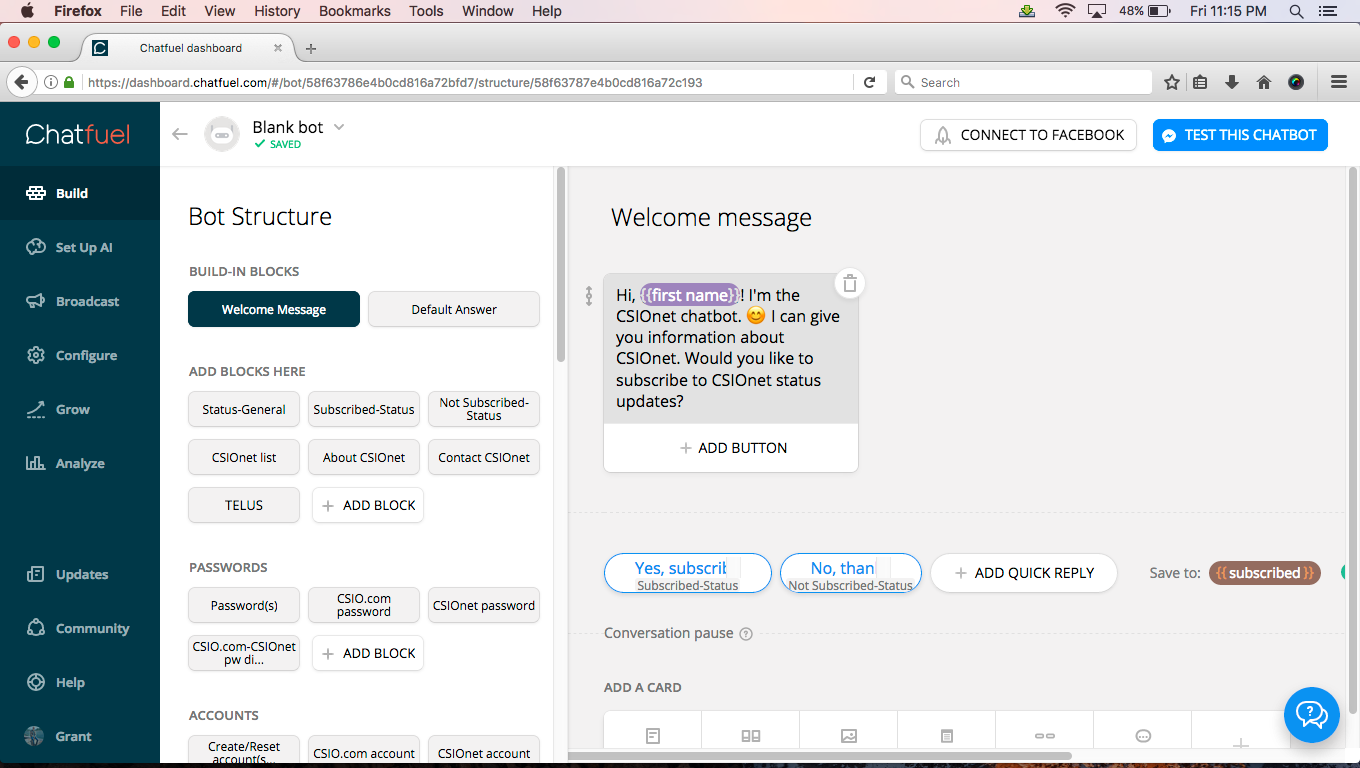Click ADD BLOCK in the PASSWORDS group
This screenshot has height=768, width=1360.
coord(368,653)
